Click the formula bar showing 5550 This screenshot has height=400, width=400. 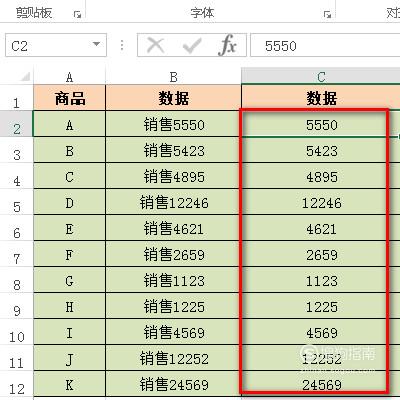tap(325, 45)
